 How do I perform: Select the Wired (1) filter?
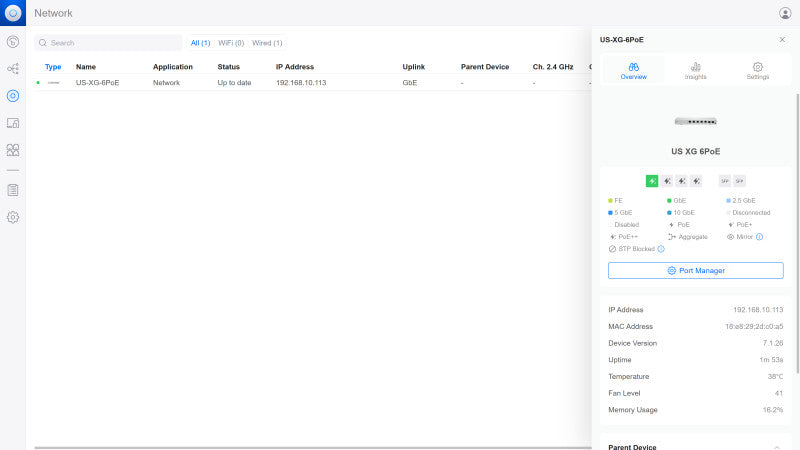267,43
